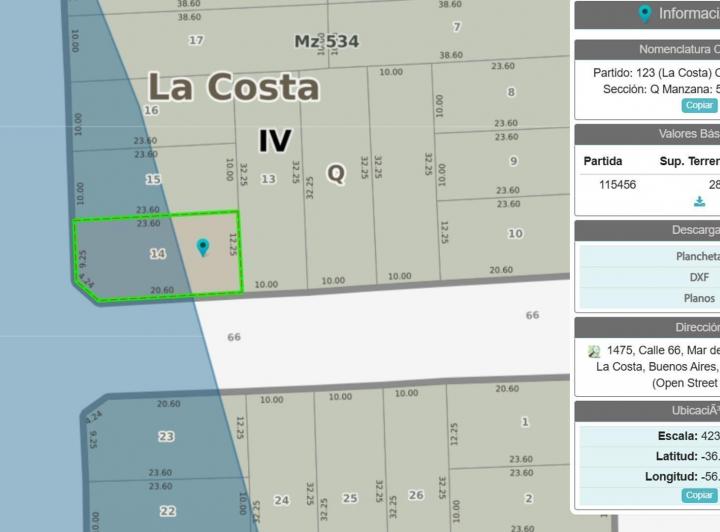Select parcel 25 on the map

[350, 498]
